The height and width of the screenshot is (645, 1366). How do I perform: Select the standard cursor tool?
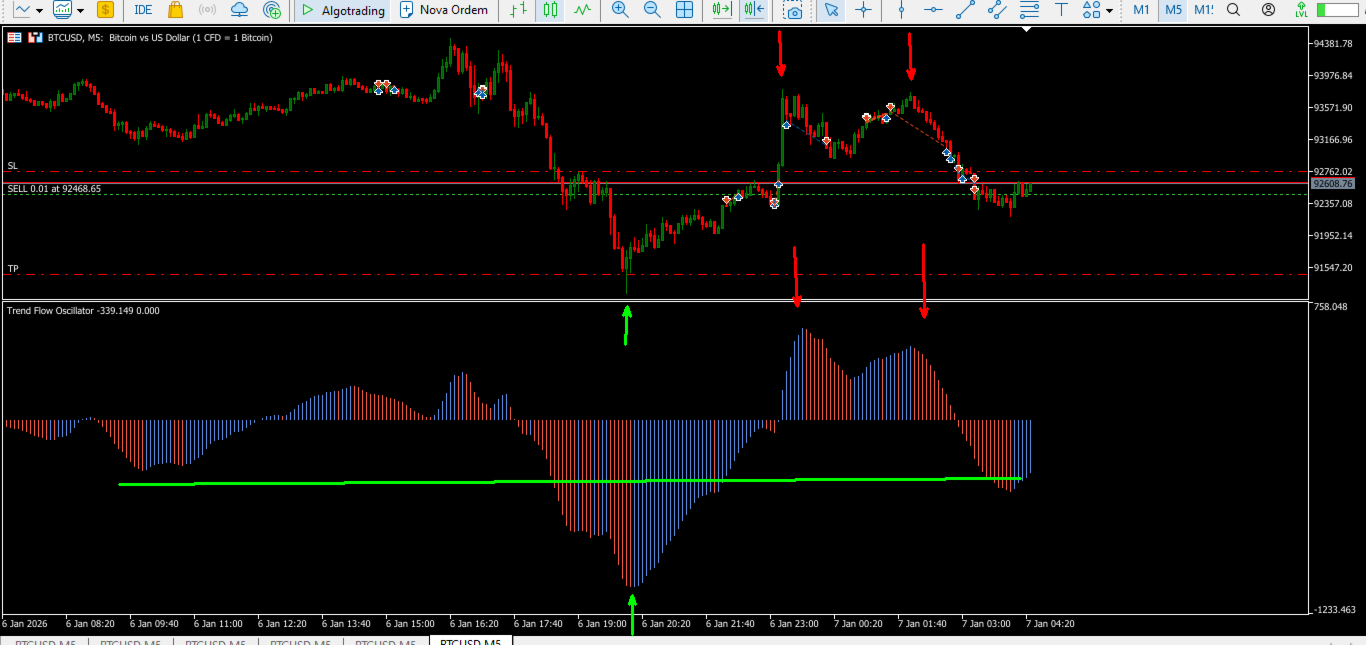point(830,10)
